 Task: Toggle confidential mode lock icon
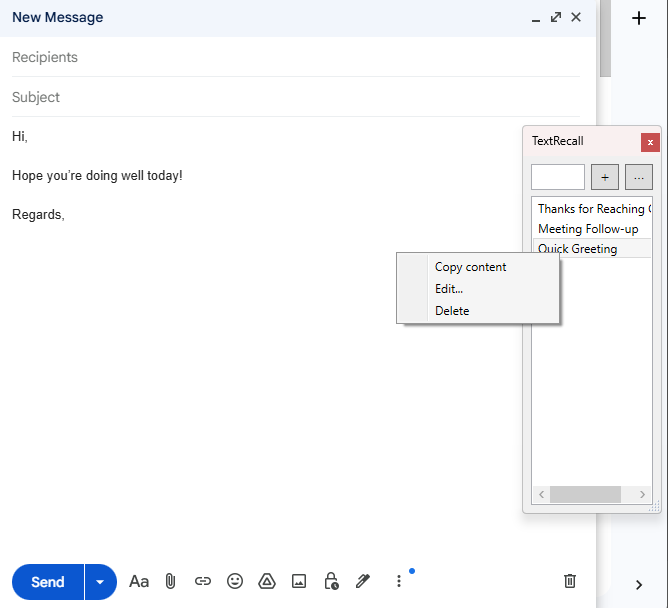[331, 581]
